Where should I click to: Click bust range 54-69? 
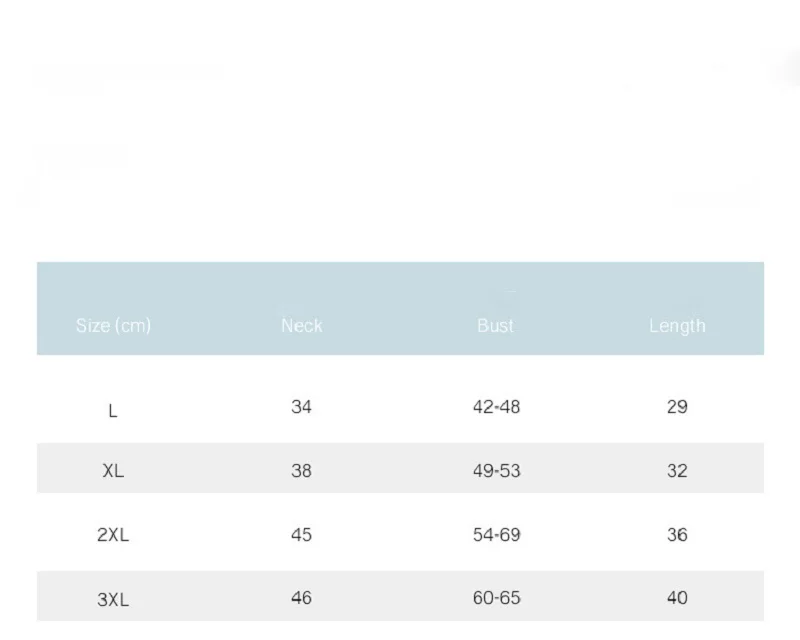pos(496,535)
